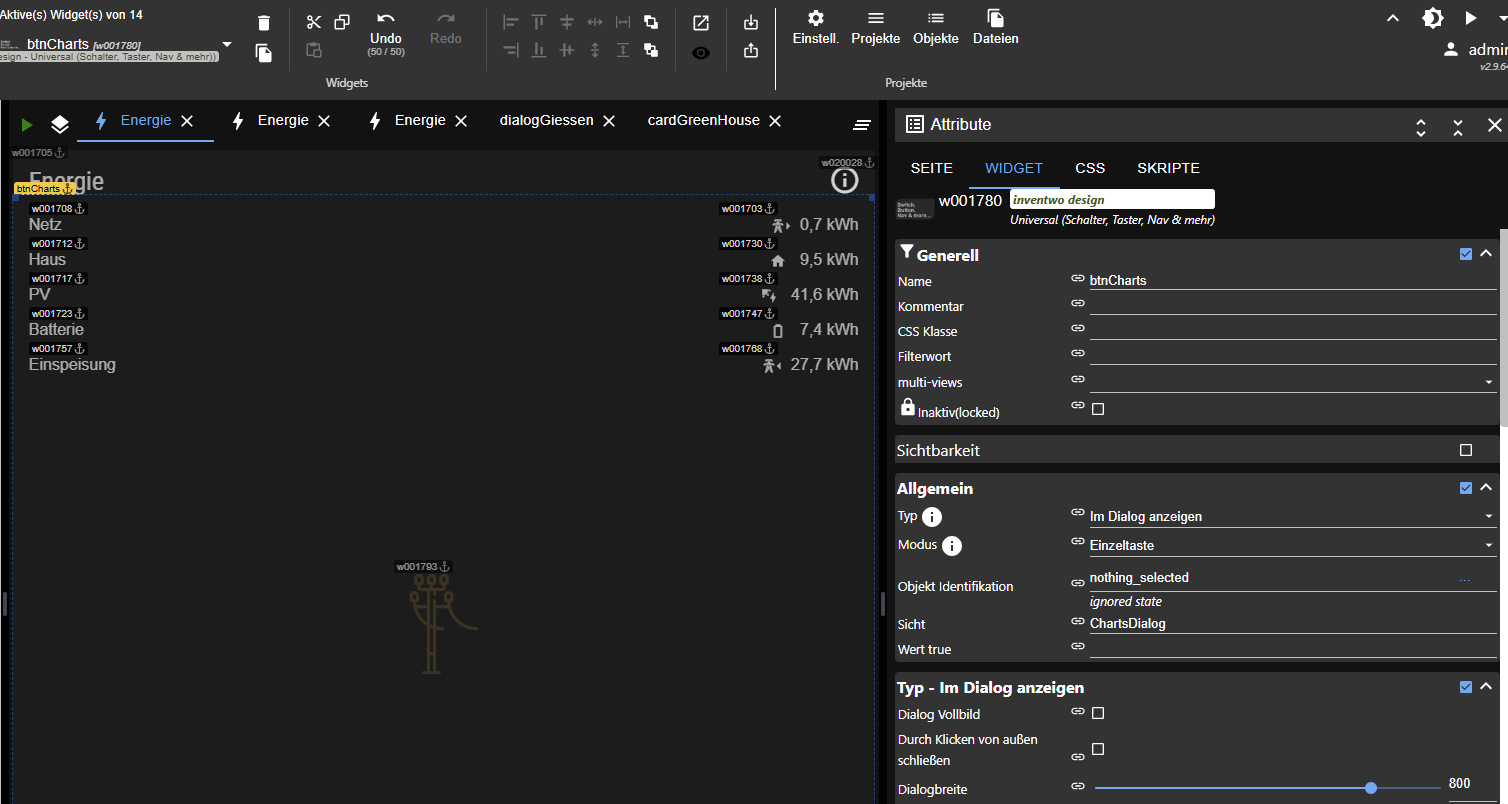Enable the Inaktiv(locked) checkbox
Image resolution: width=1508 pixels, height=804 pixels.
coord(1098,409)
